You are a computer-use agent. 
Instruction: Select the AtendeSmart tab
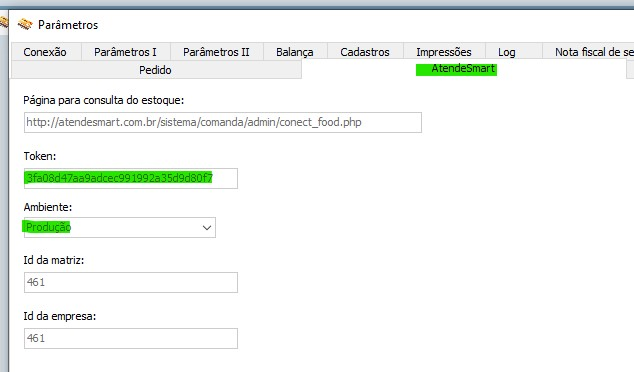(463, 68)
